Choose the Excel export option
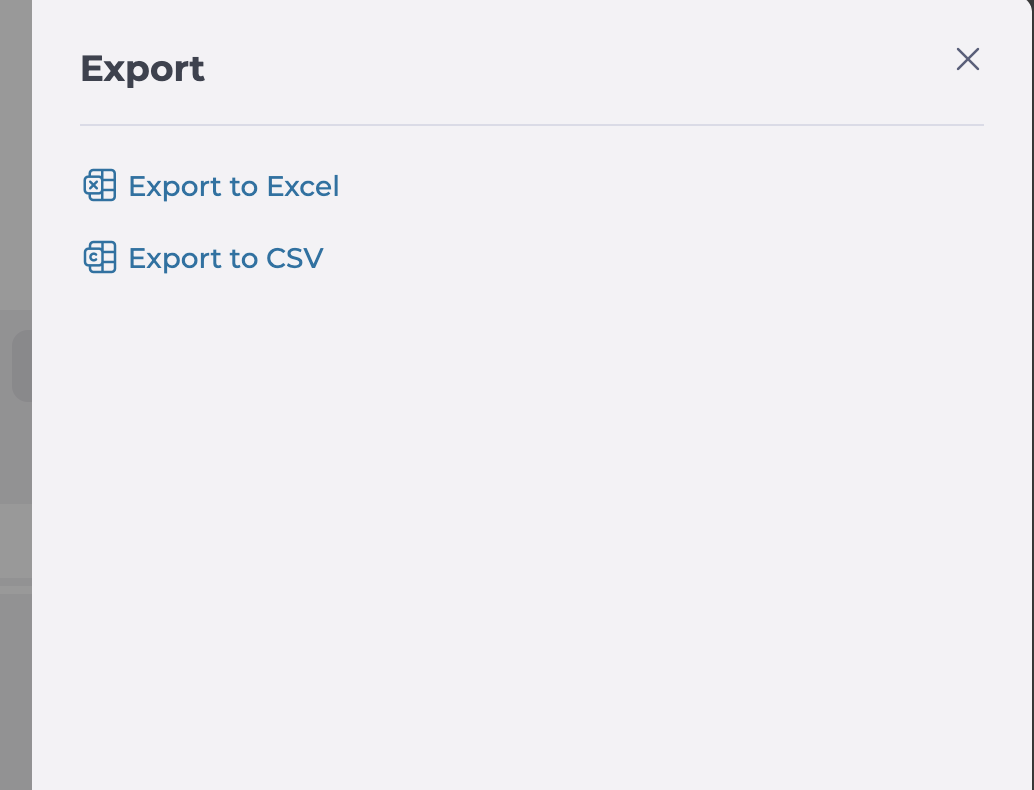The height and width of the screenshot is (790, 1034). coord(211,186)
